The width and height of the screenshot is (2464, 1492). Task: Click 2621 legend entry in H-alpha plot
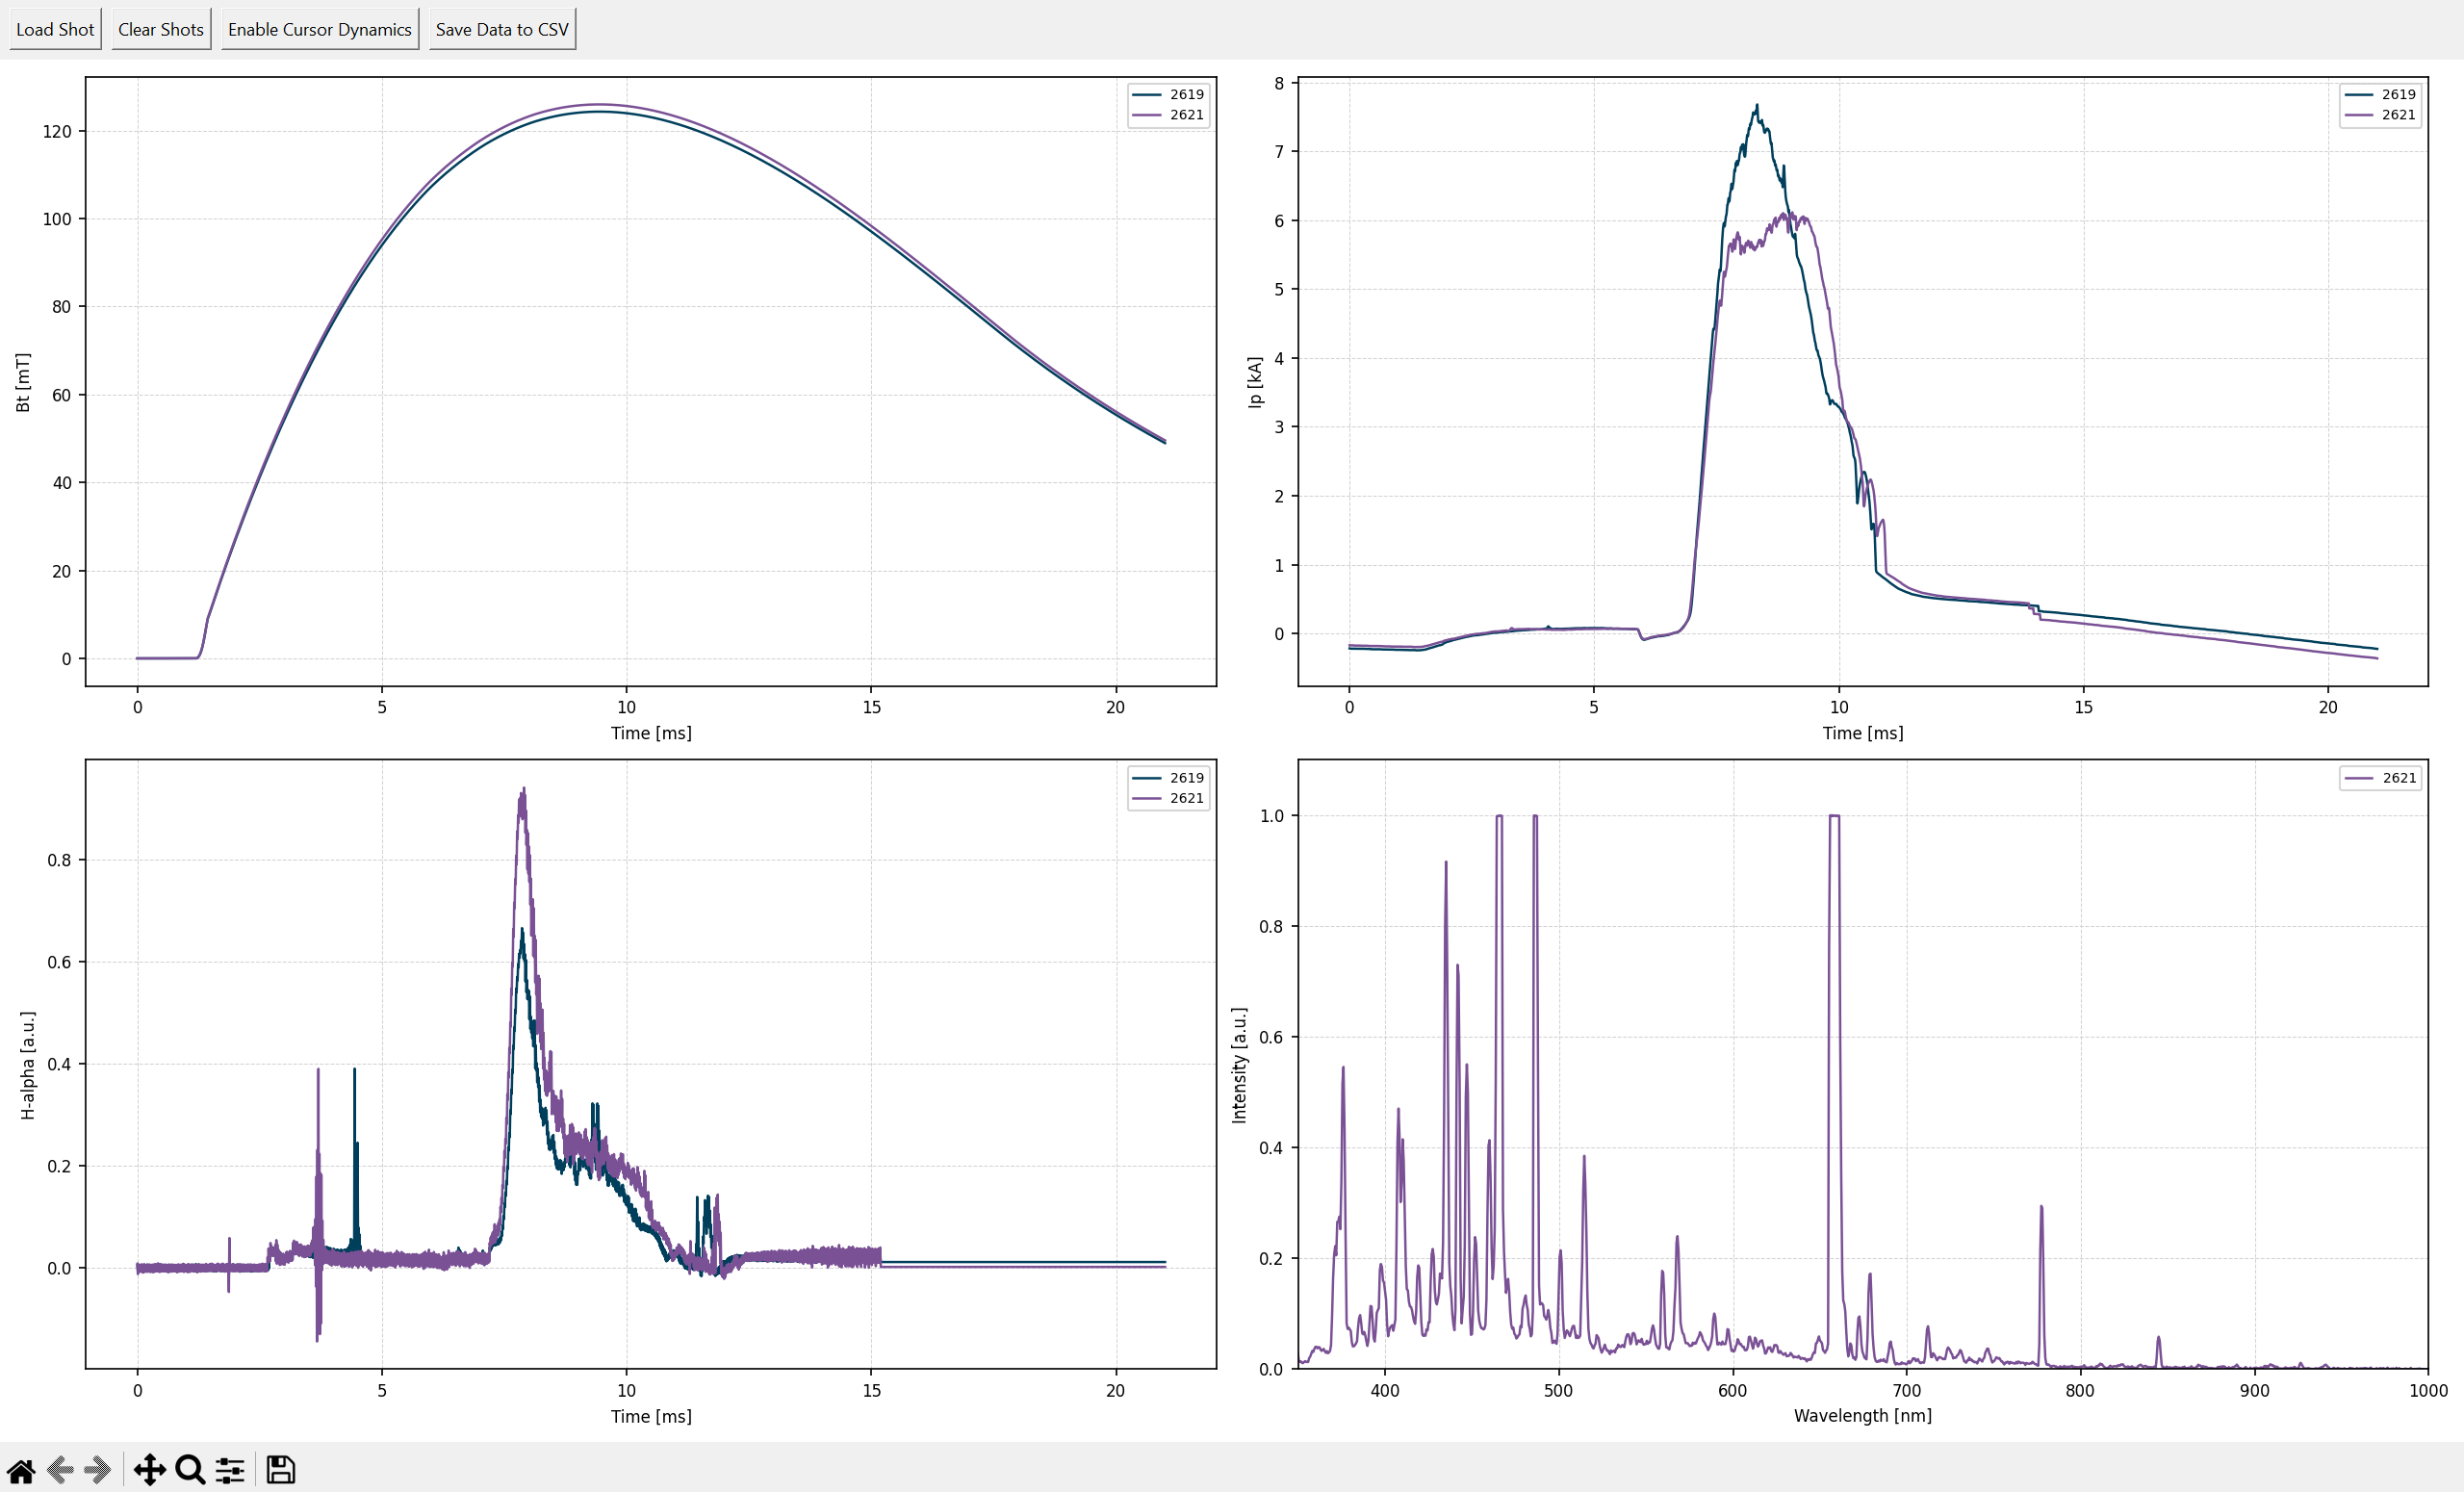[1186, 798]
